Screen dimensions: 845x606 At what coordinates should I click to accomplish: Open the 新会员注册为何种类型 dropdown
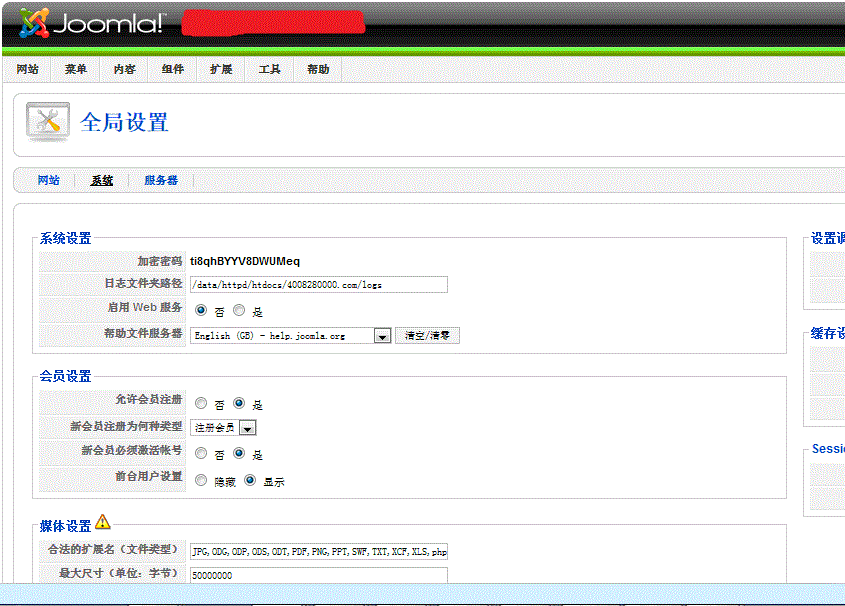[223, 428]
